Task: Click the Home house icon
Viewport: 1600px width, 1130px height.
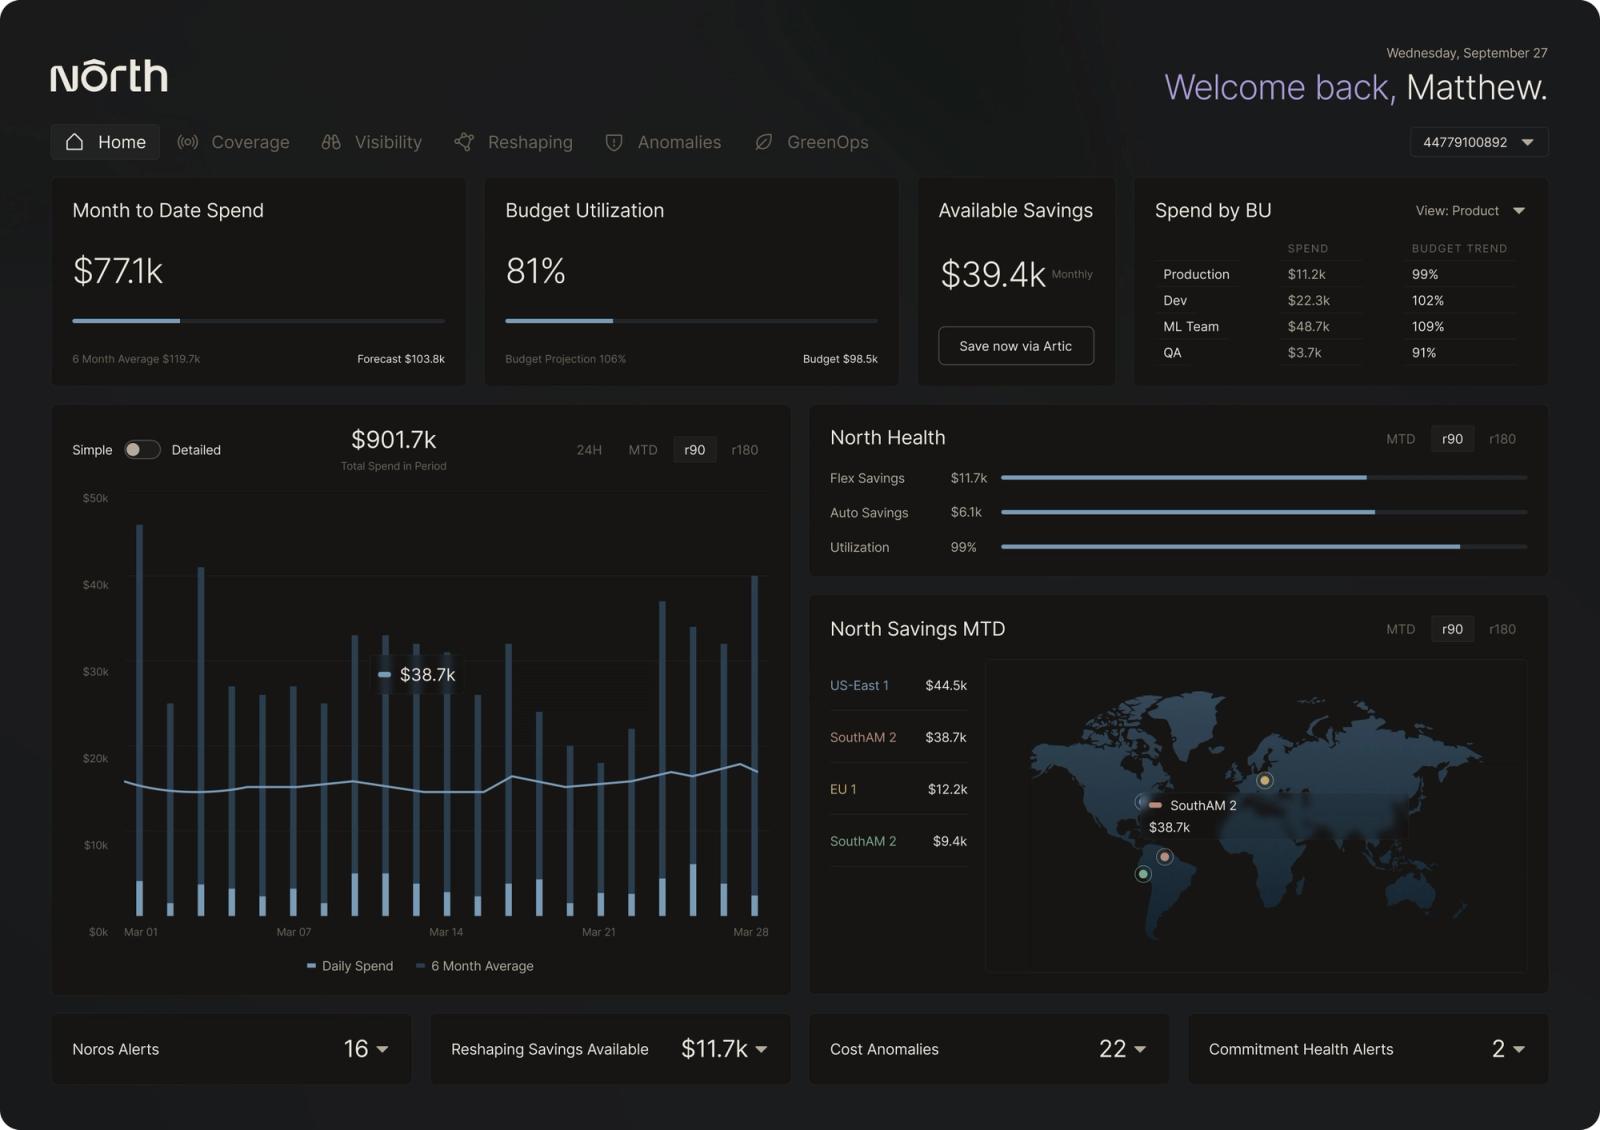Action: point(74,142)
